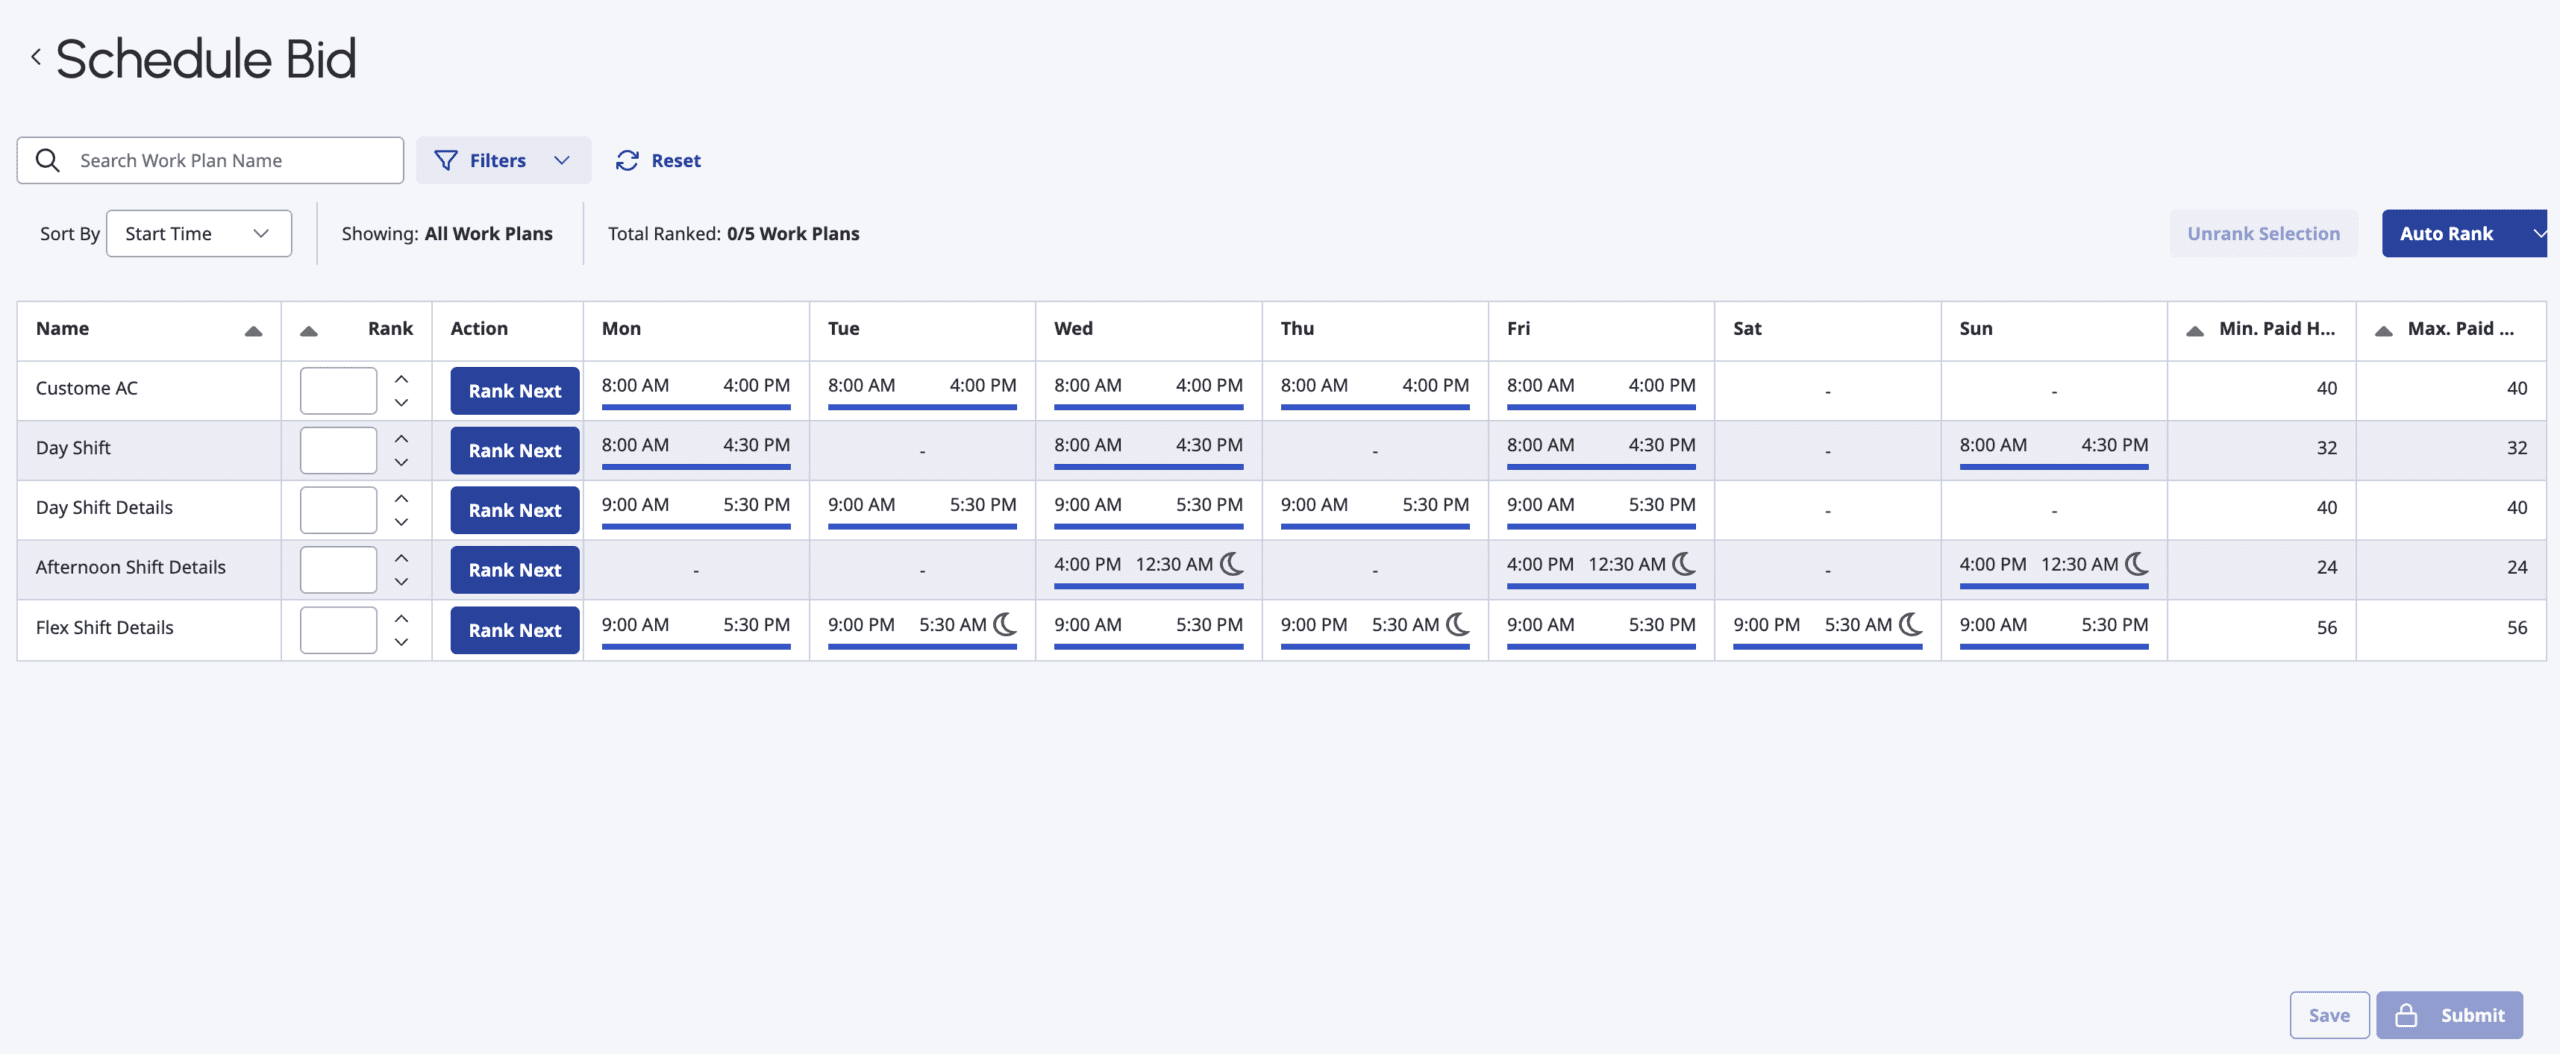Image resolution: width=2560 pixels, height=1054 pixels.
Task: Increase rank for Afternoon Shift Details
Action: pos(401,558)
